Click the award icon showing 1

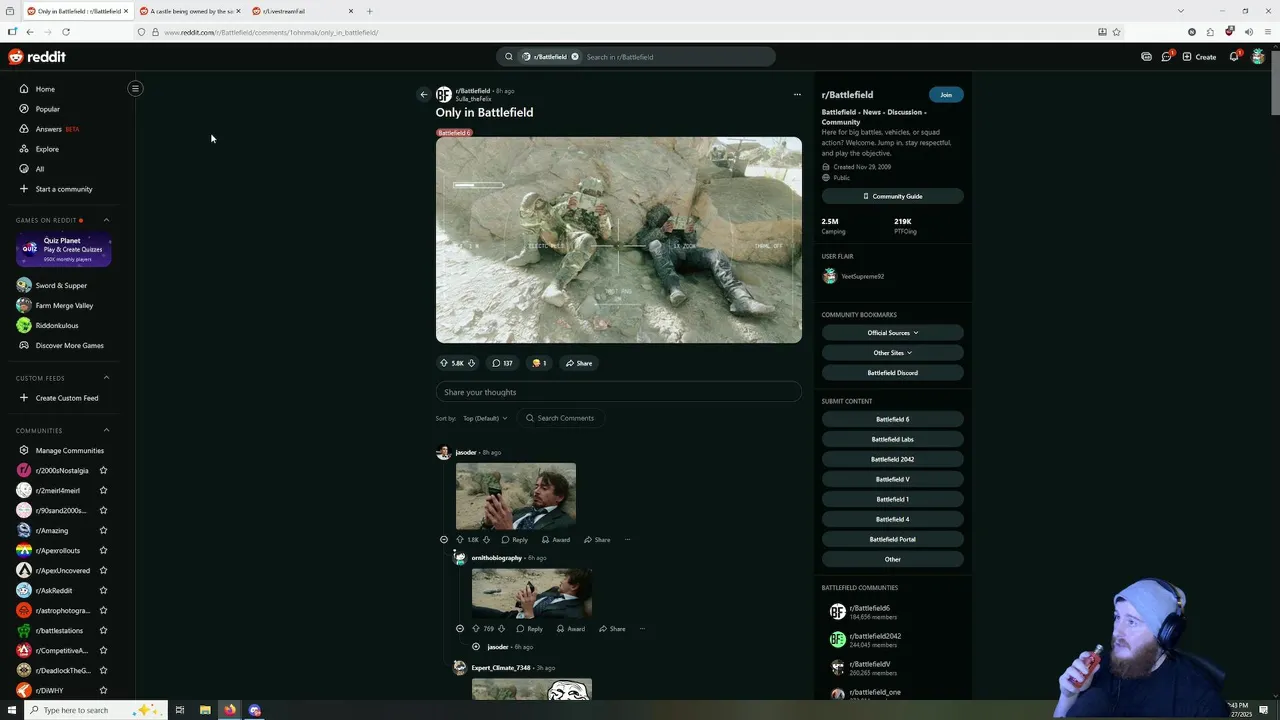[x=539, y=363]
